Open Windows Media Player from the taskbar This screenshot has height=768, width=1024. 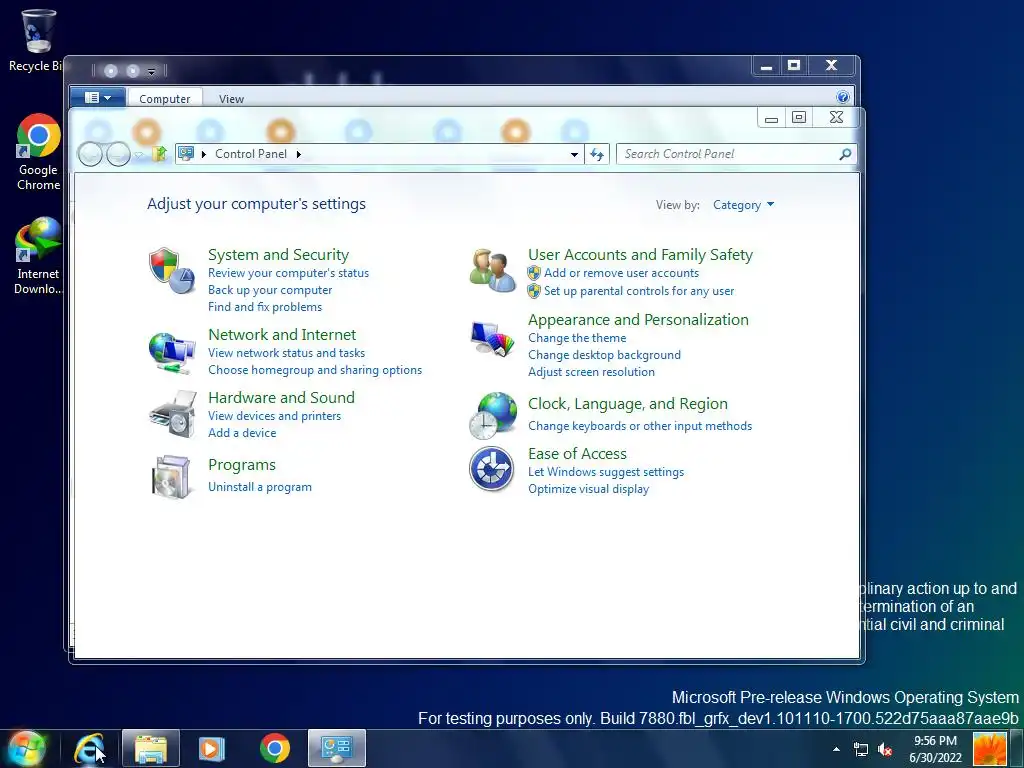[212, 748]
